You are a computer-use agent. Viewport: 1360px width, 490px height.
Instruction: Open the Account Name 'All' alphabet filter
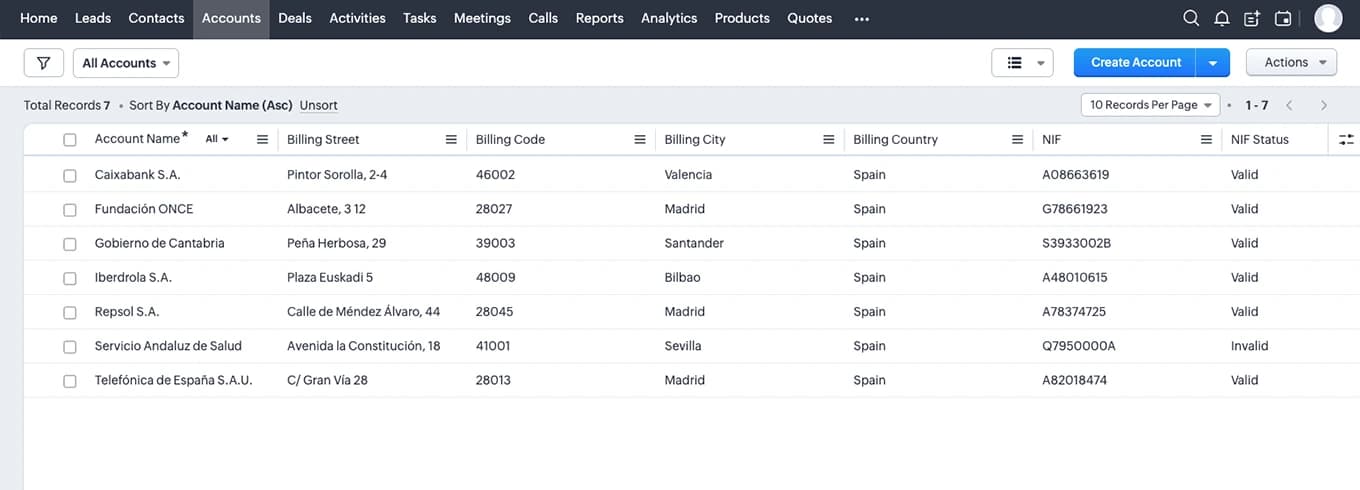217,140
